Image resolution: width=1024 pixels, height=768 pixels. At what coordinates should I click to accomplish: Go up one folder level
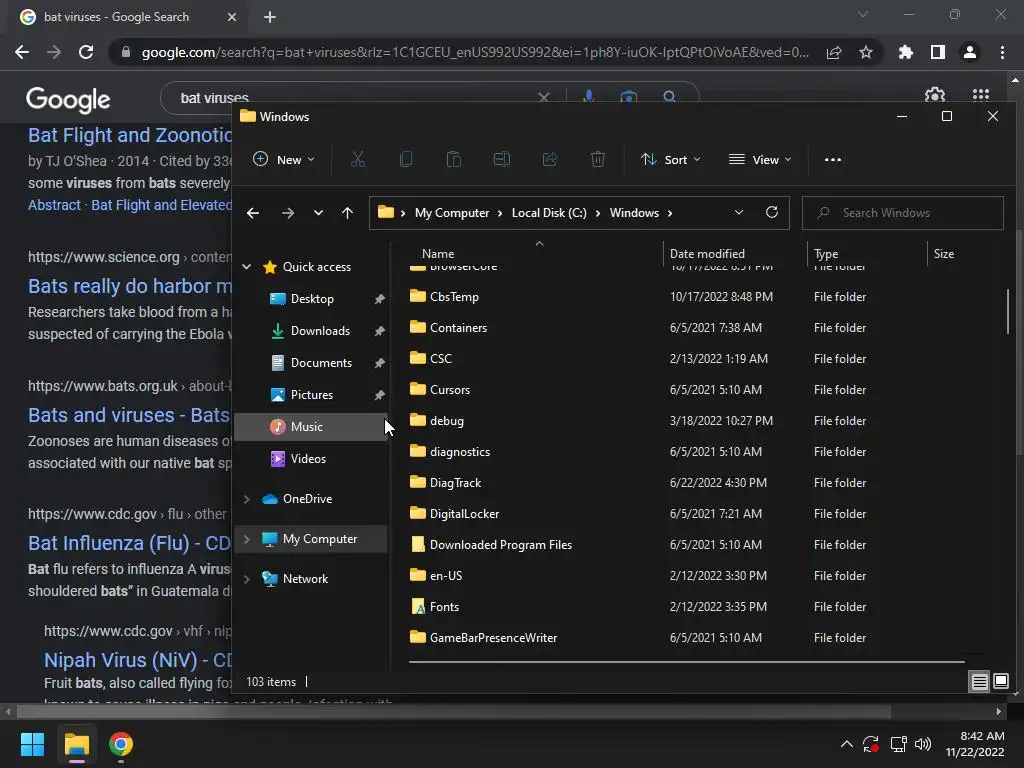347,213
